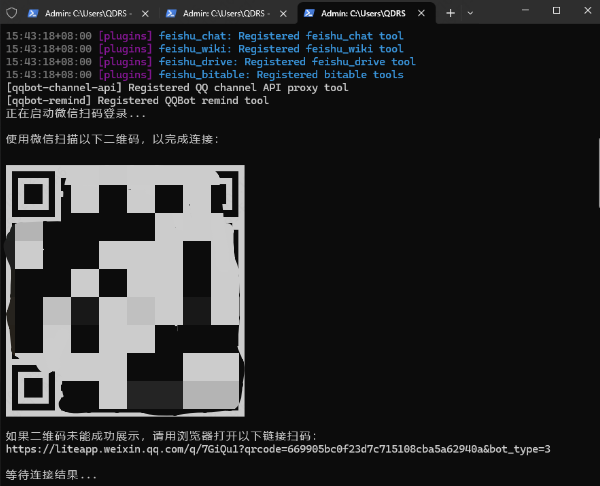Click the PowerShell icon on the second tab
The image size is (600, 486).
172,13
